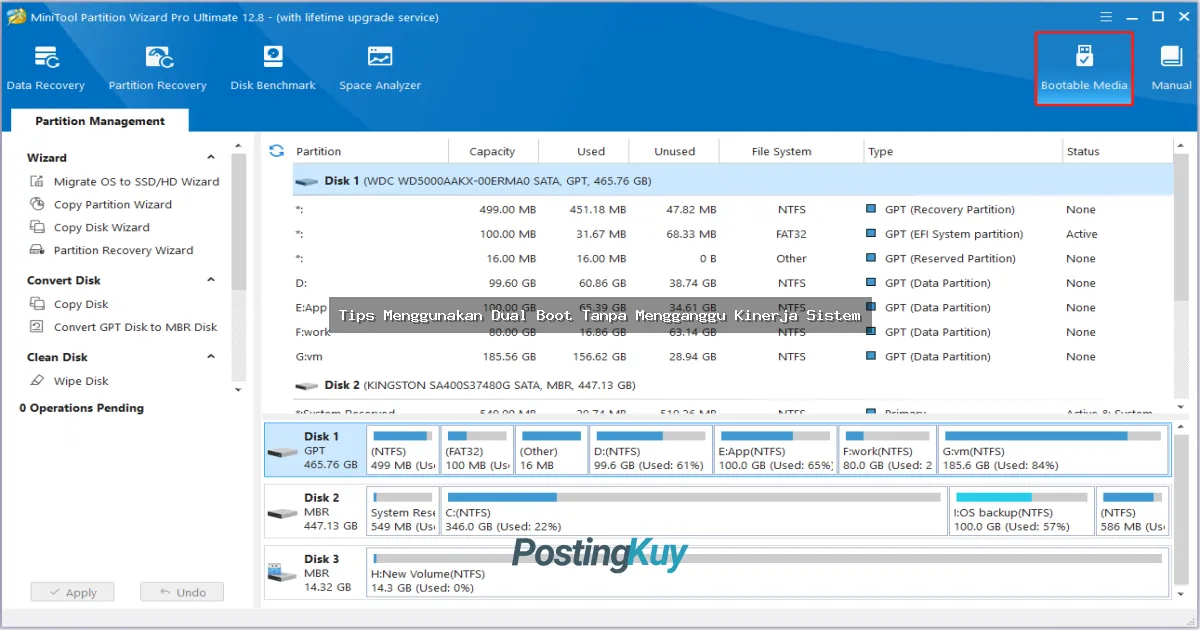Select H:New Volume(NTFS) block
This screenshot has width=1200, height=630.
coord(767,573)
